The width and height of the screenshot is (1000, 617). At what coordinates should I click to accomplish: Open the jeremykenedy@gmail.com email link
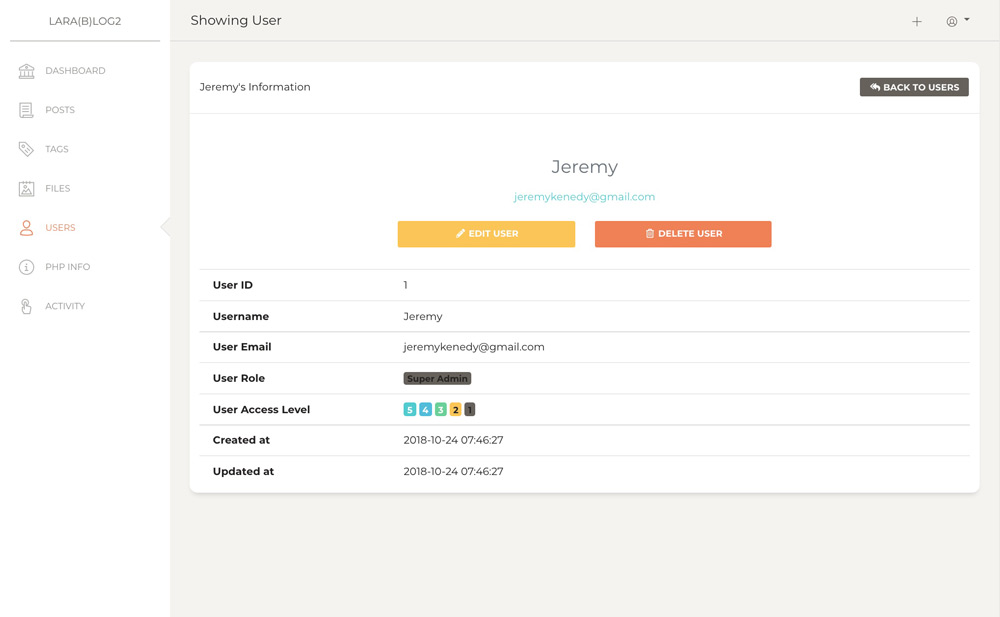(584, 197)
